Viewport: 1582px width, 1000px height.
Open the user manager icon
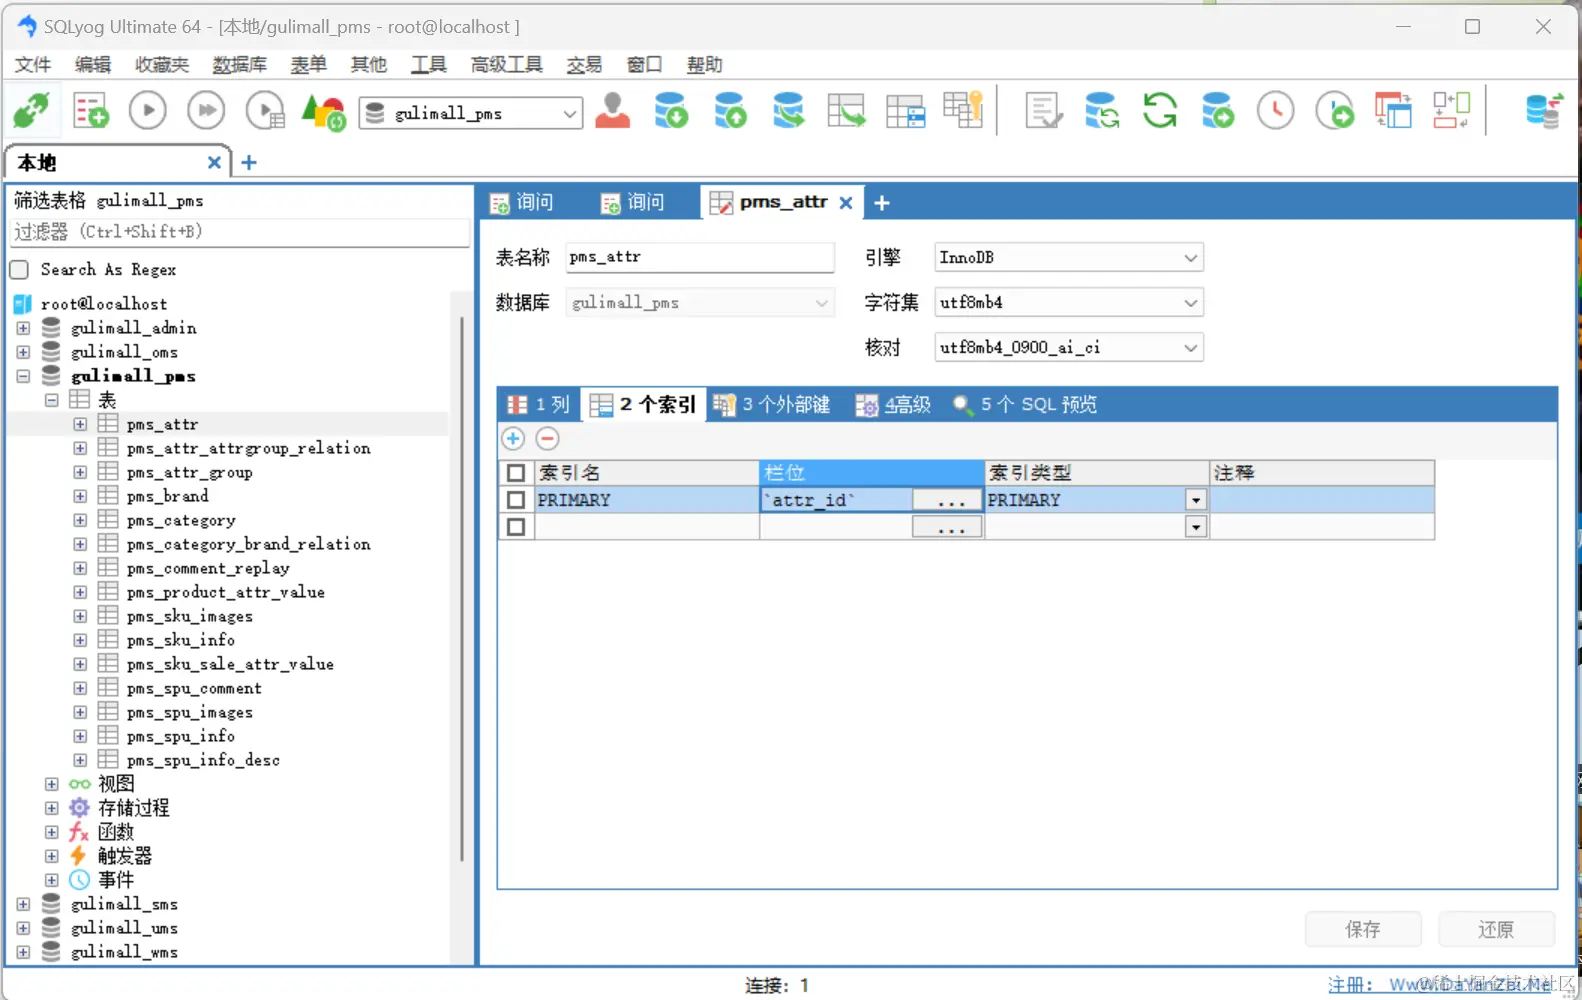(x=612, y=110)
